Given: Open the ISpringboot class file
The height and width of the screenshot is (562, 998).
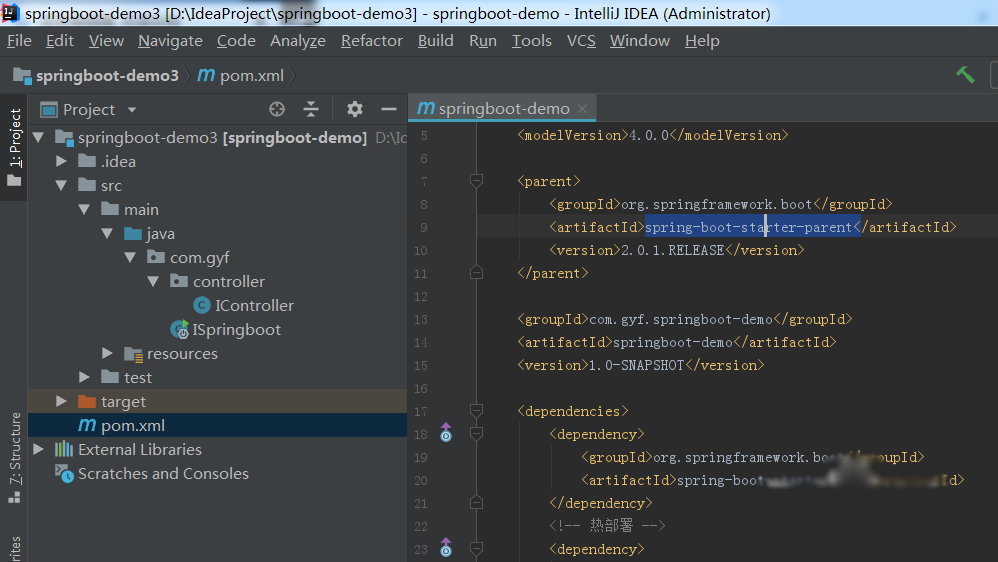Looking at the screenshot, I should 236,329.
